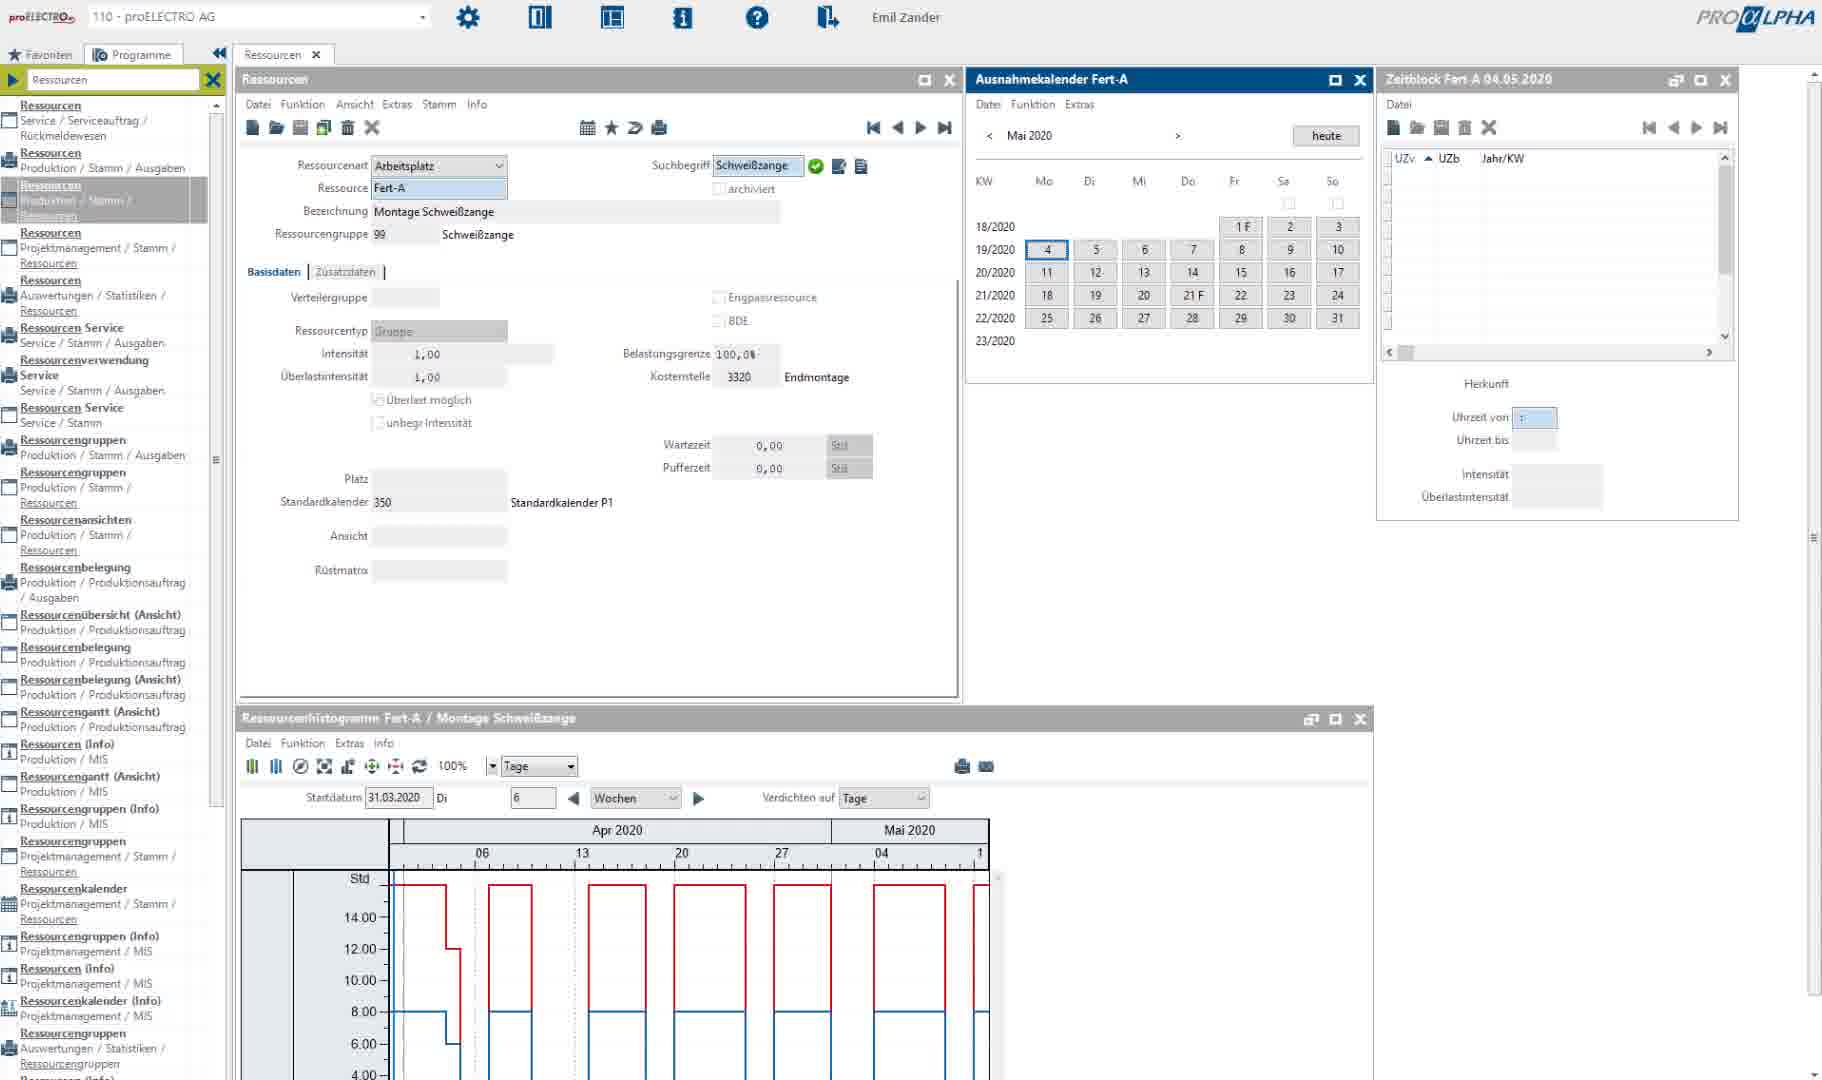The image size is (1822, 1080).
Task: Click the blue help question mark icon
Action: [757, 17]
